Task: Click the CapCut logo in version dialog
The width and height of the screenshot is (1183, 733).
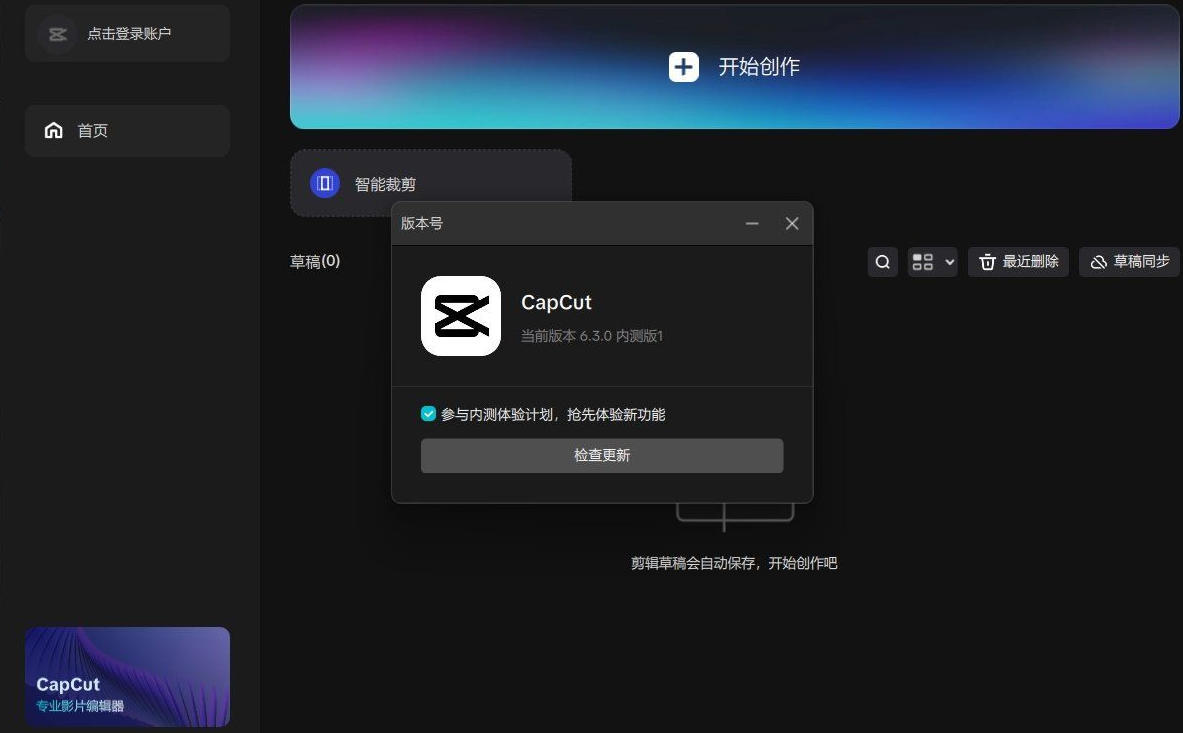Action: click(460, 315)
